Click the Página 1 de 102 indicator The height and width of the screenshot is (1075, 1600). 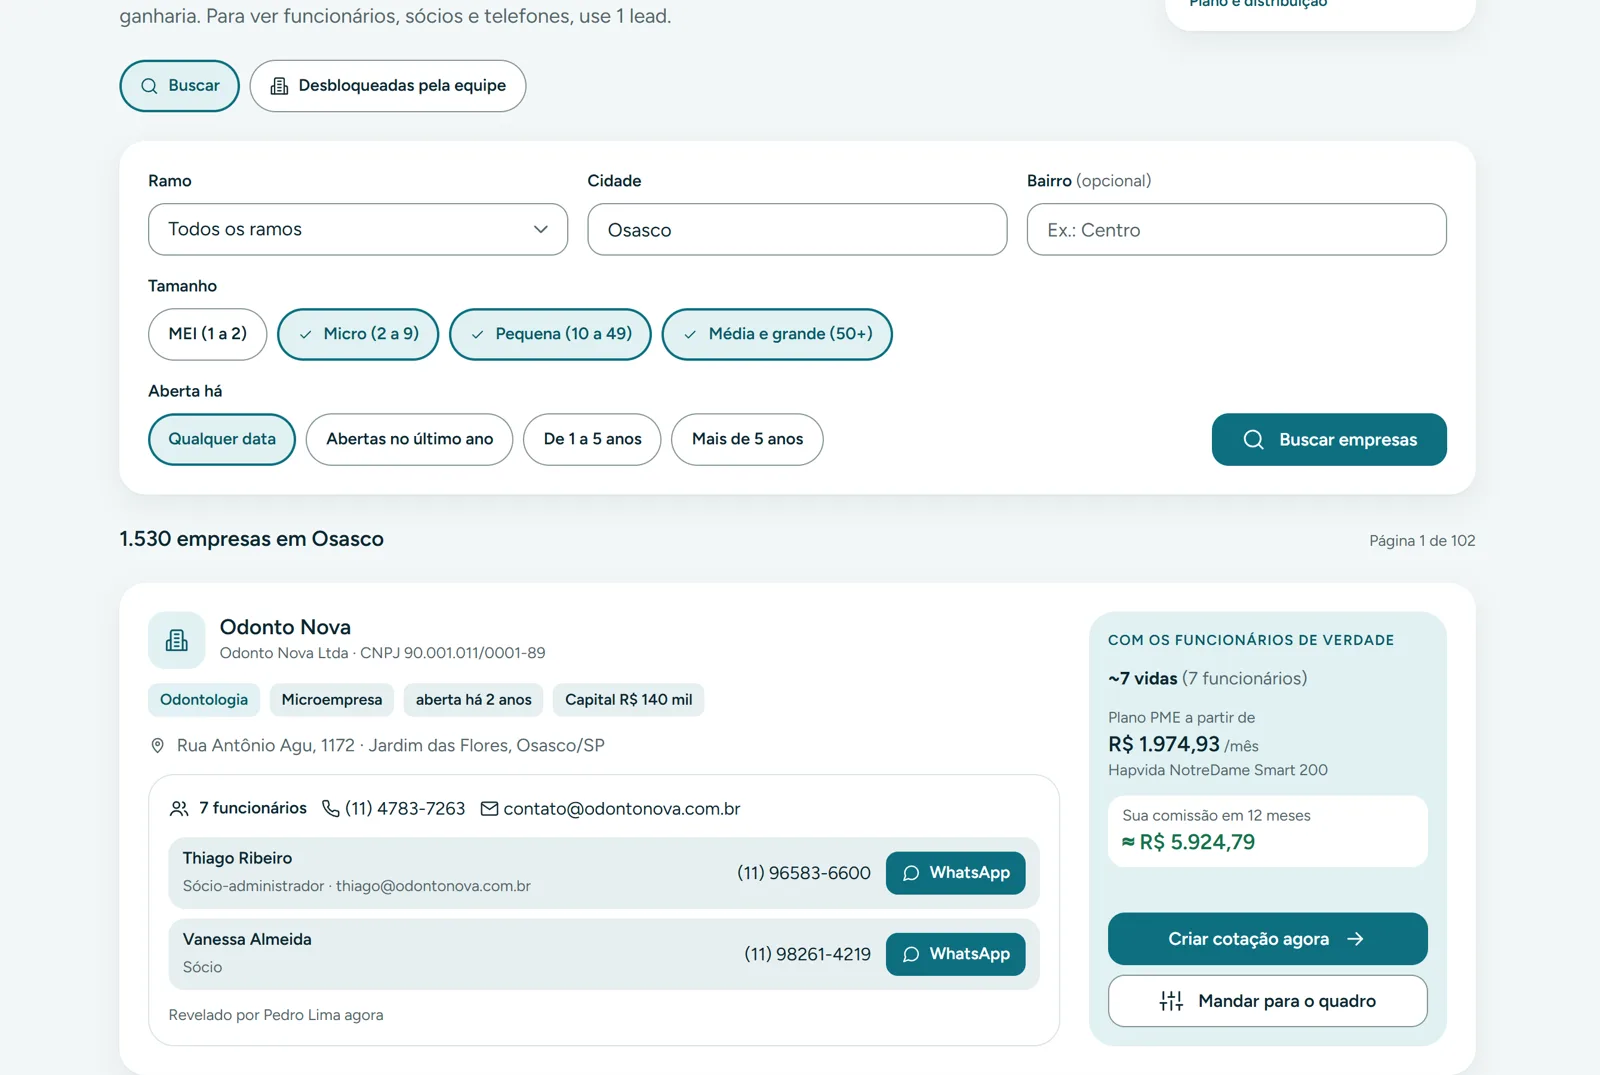click(x=1422, y=541)
